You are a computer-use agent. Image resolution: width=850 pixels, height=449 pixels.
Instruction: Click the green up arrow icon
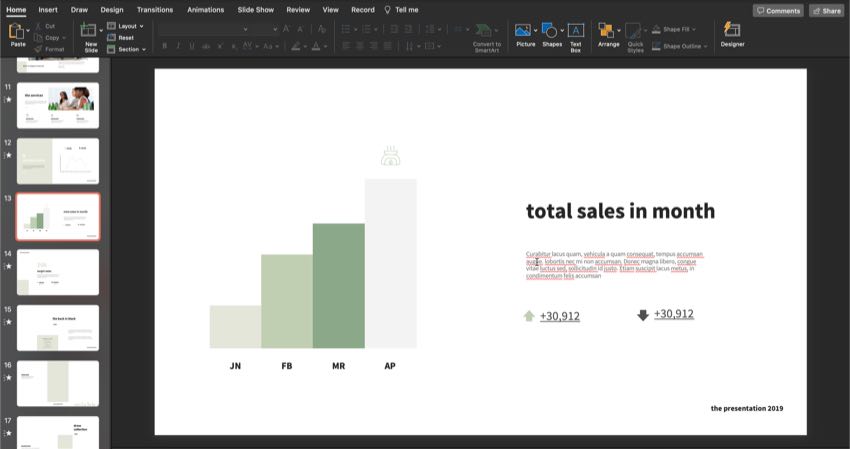pos(529,316)
